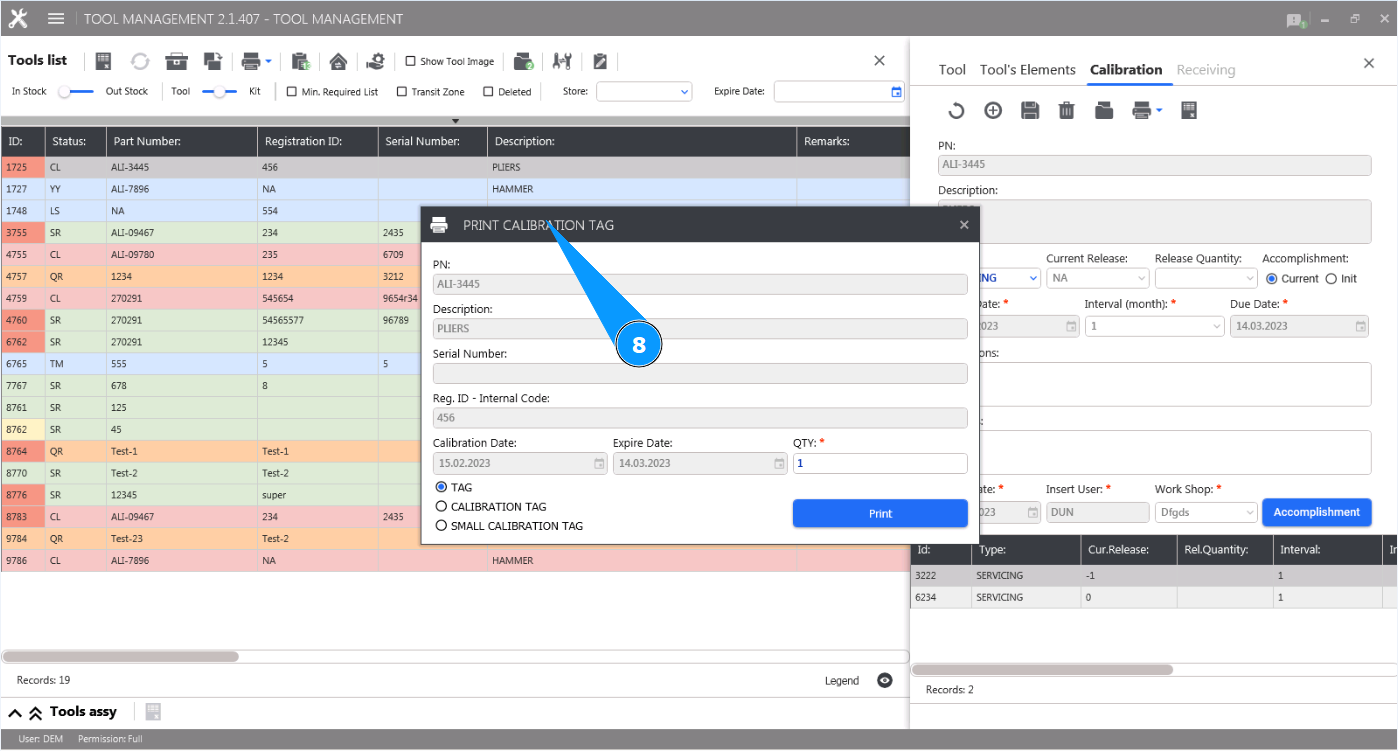Open calendar picker for Expire Date filter
Viewport: 1398px width, 751px height.
pyautogui.click(x=896, y=92)
